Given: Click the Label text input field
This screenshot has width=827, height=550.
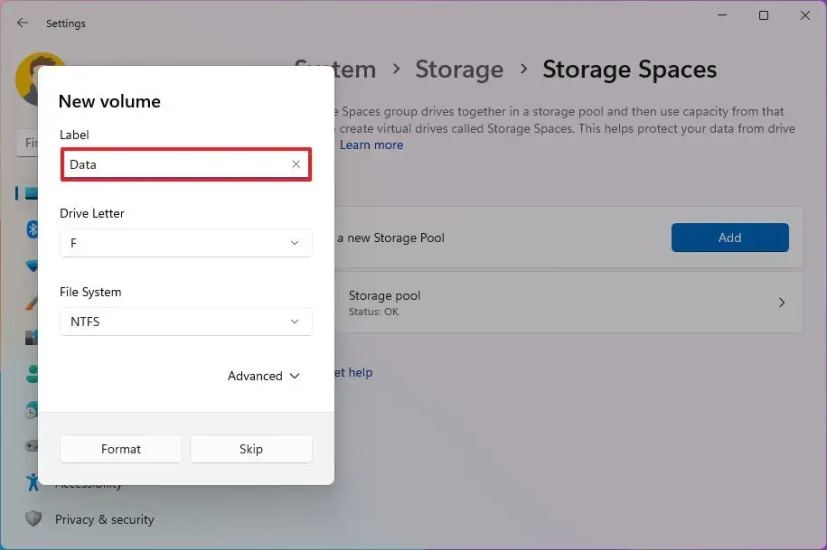Looking at the screenshot, I should pos(175,164).
